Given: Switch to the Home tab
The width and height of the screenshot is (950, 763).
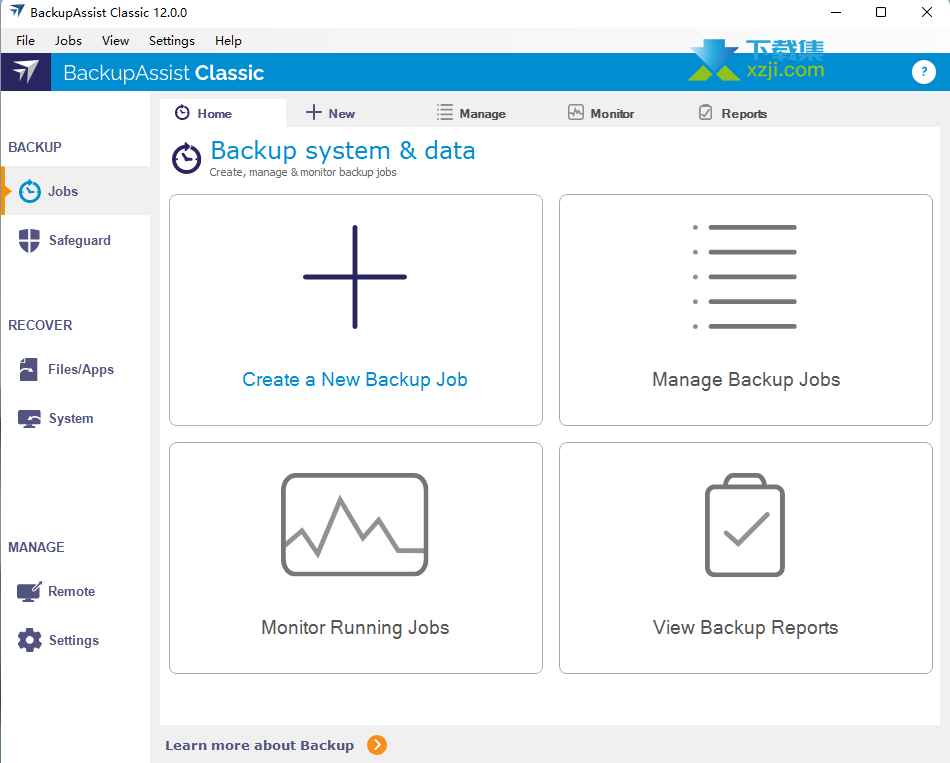Looking at the screenshot, I should pyautogui.click(x=223, y=113).
